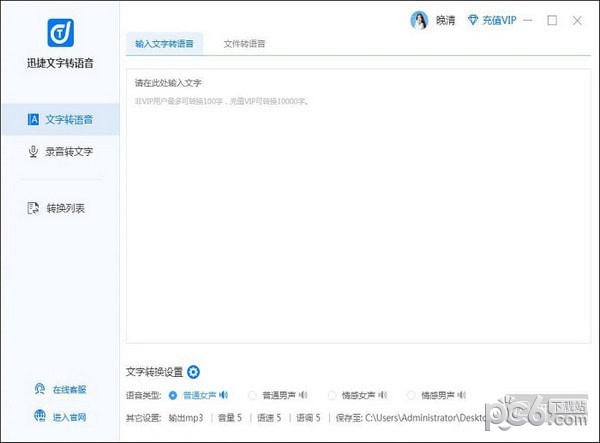Click the 语调 5 pitch setting
The height and width of the screenshot is (443, 600).
[x=308, y=418]
